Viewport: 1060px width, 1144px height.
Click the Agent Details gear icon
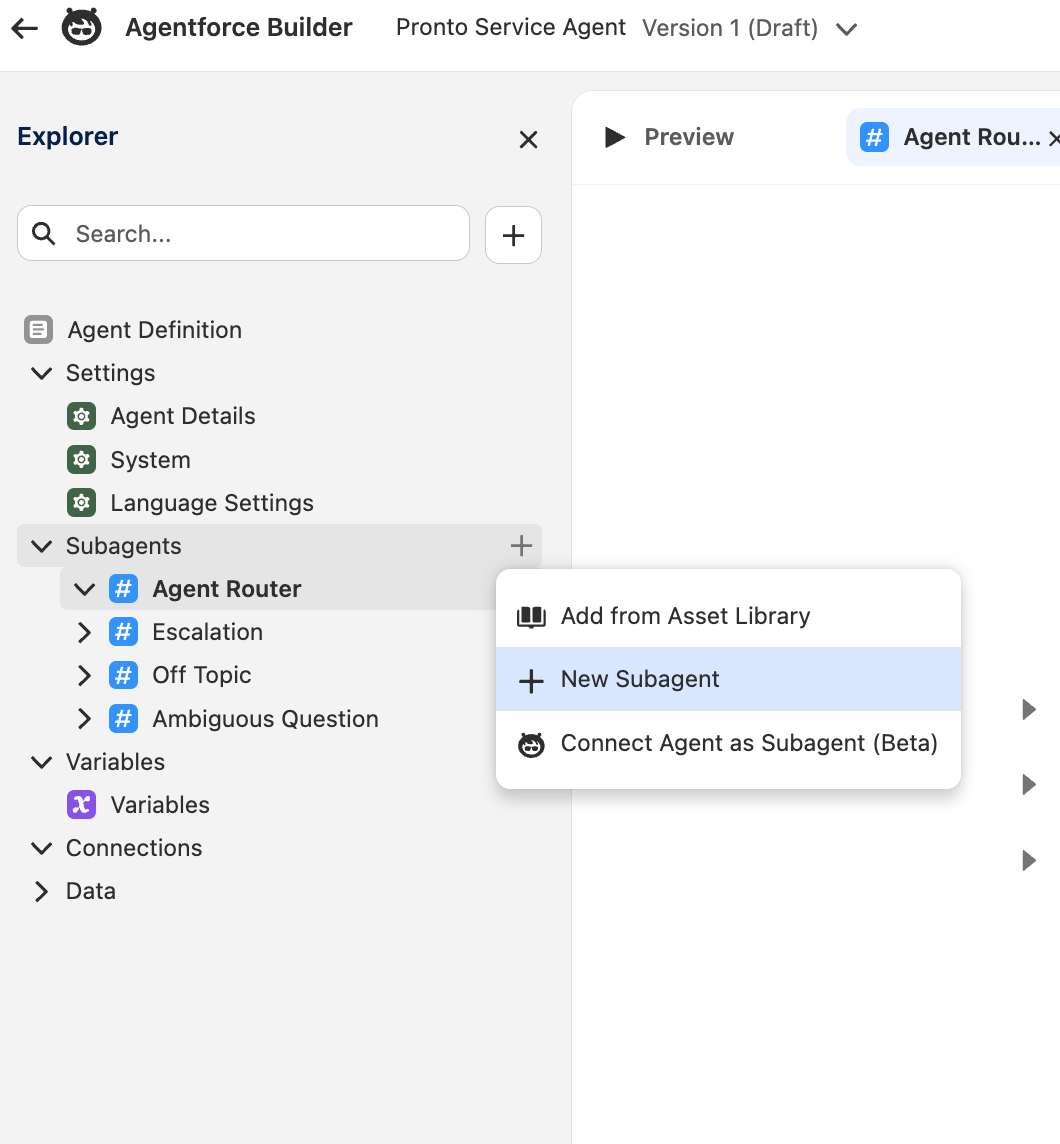coord(81,417)
